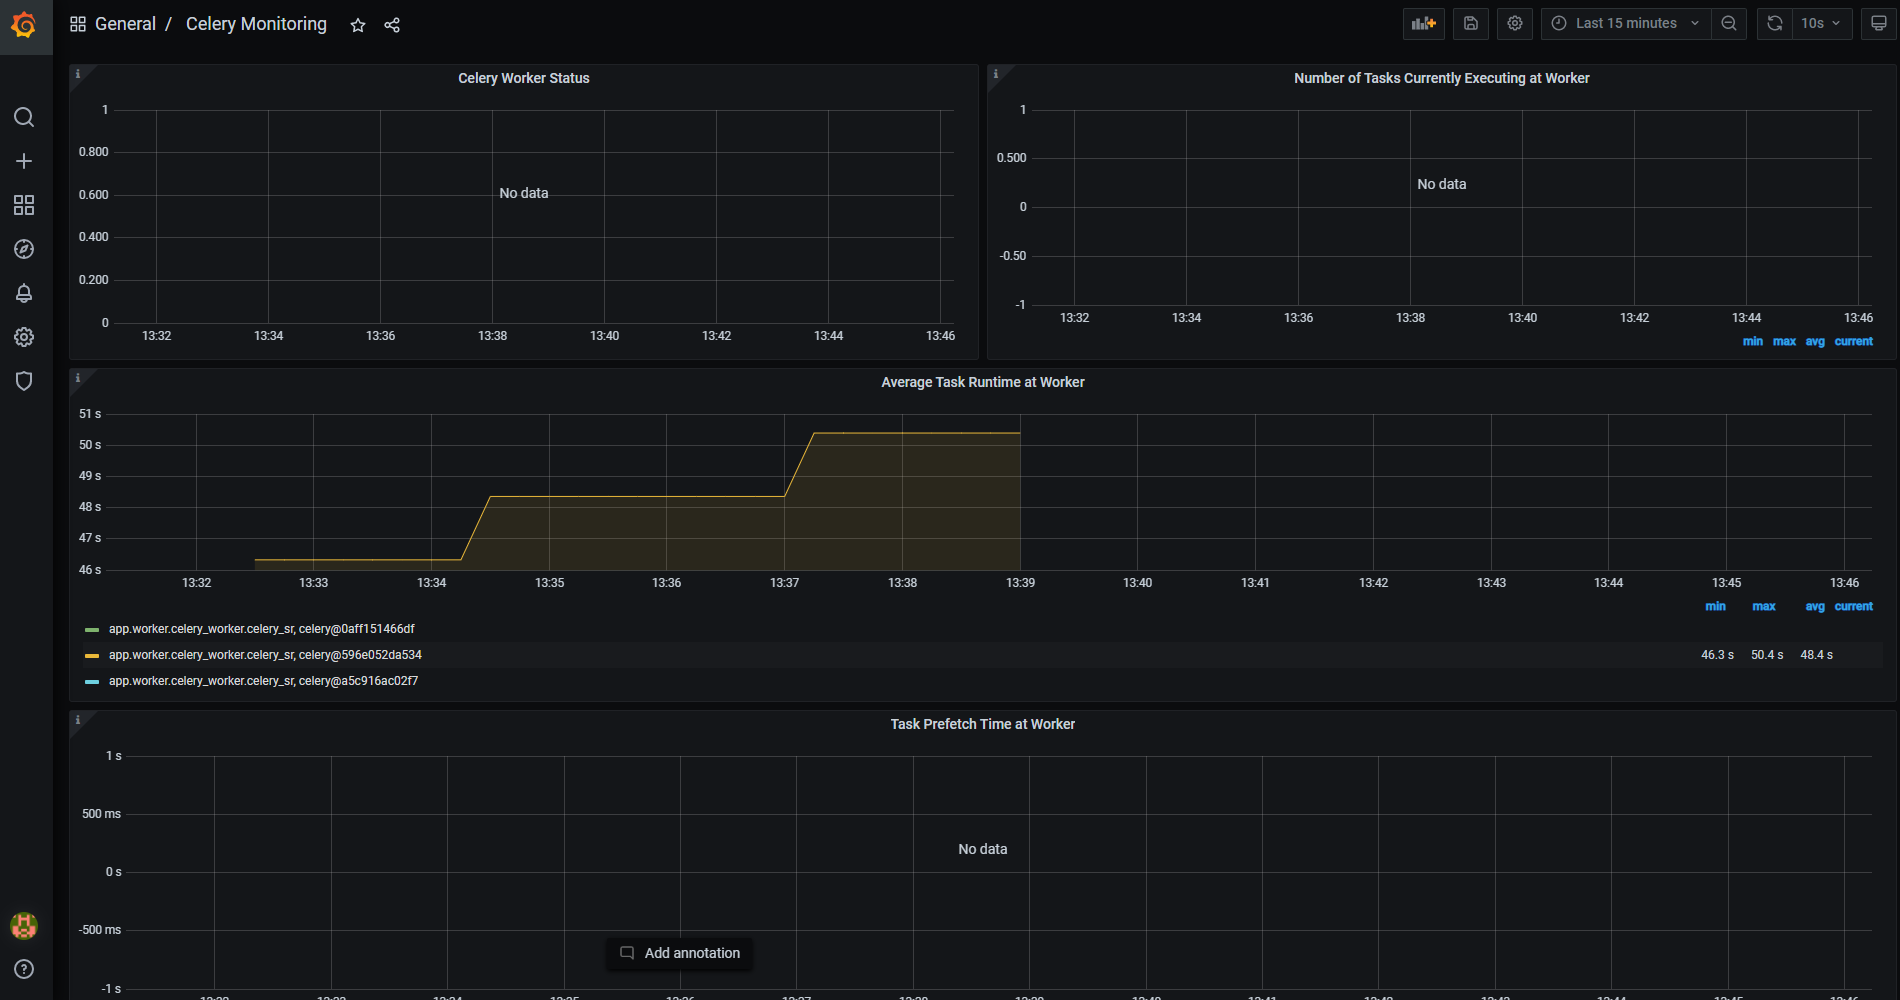Open the Last 15 minutes time picker

point(1623,22)
